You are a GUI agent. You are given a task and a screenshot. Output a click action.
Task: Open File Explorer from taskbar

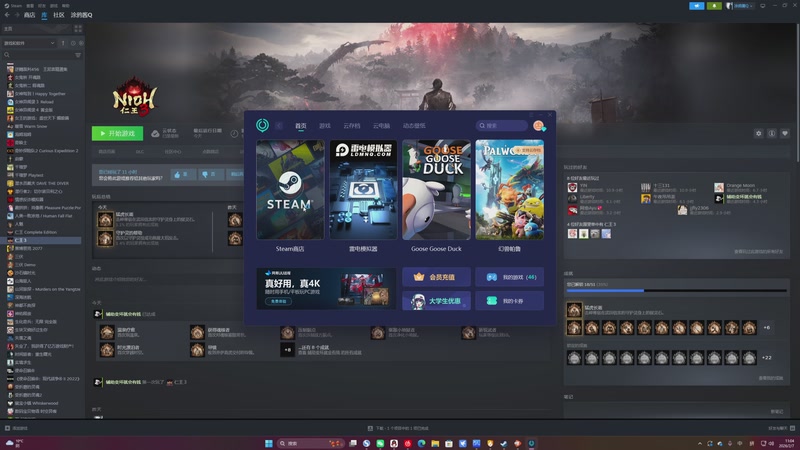pos(435,443)
